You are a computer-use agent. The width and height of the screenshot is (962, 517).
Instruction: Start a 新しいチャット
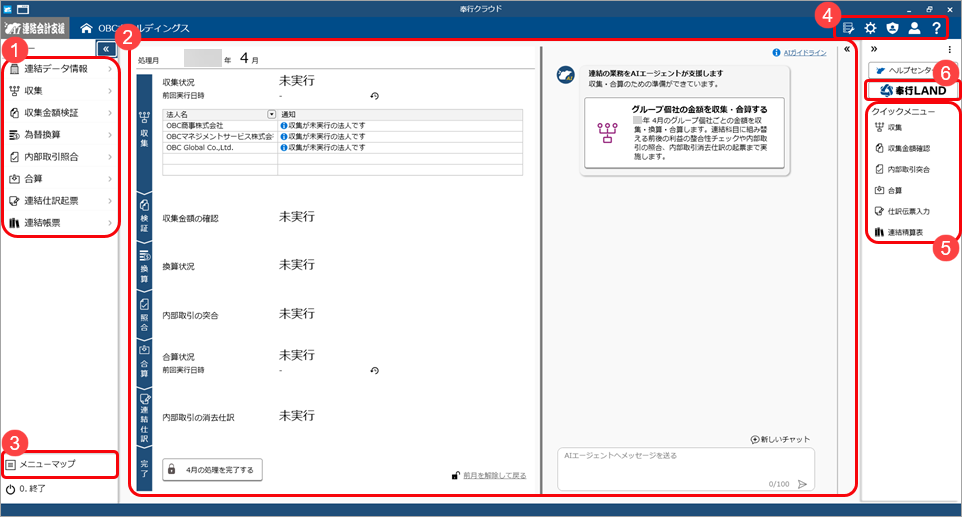click(780, 440)
